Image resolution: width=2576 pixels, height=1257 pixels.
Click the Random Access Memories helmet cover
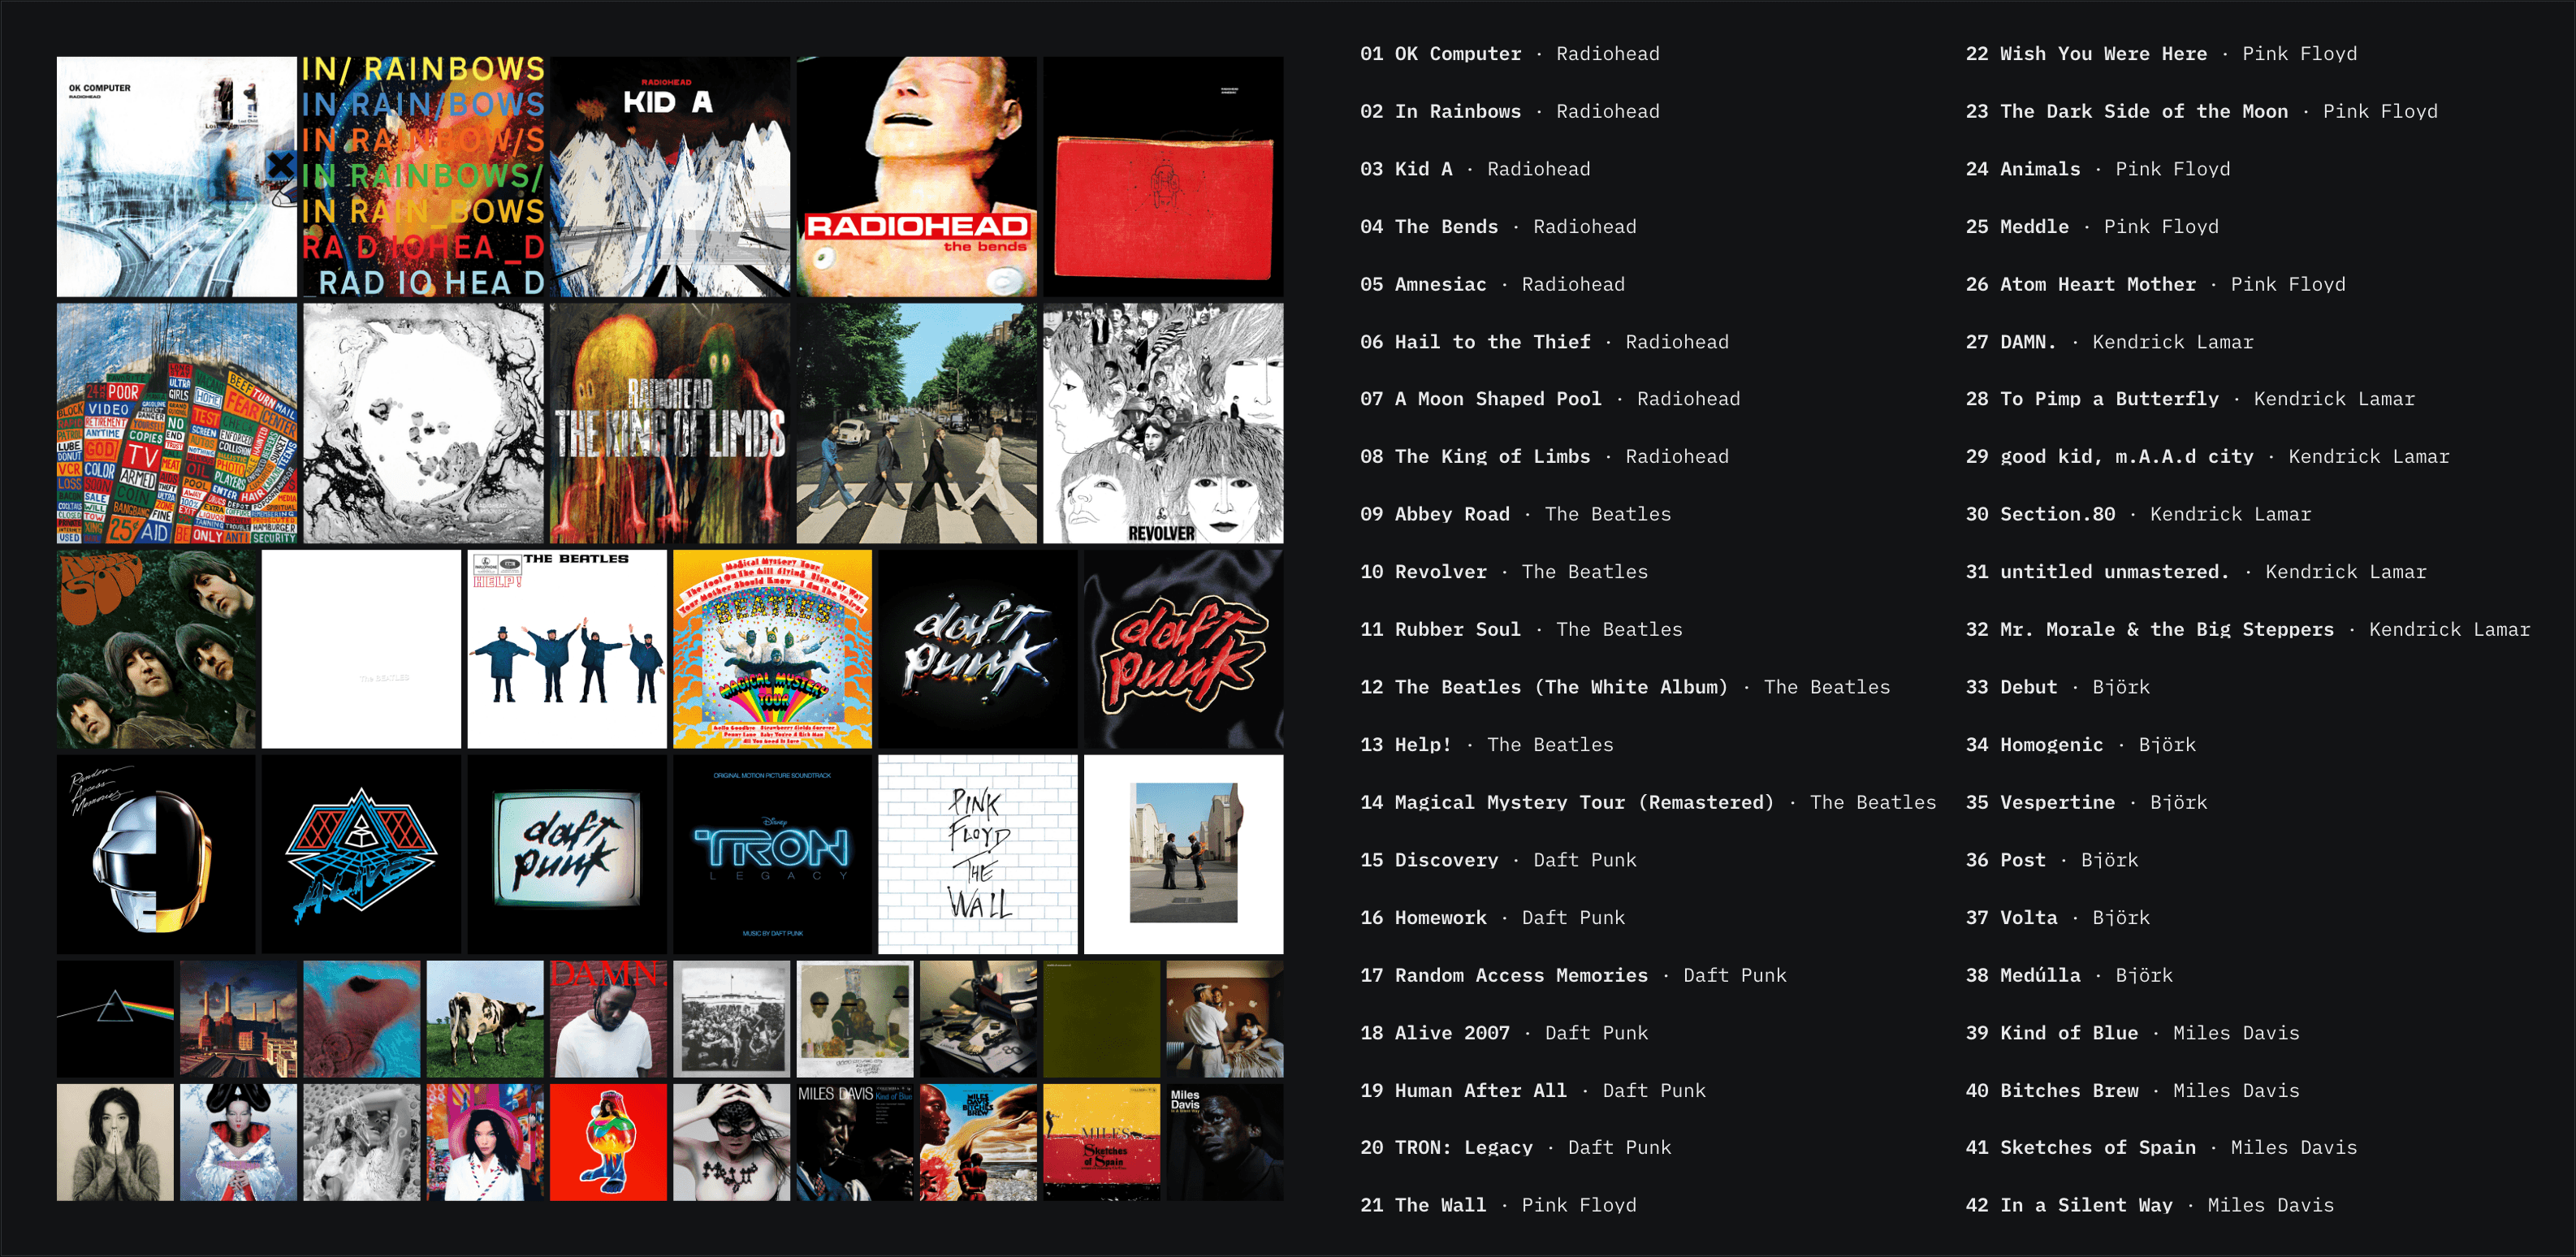click(x=156, y=854)
